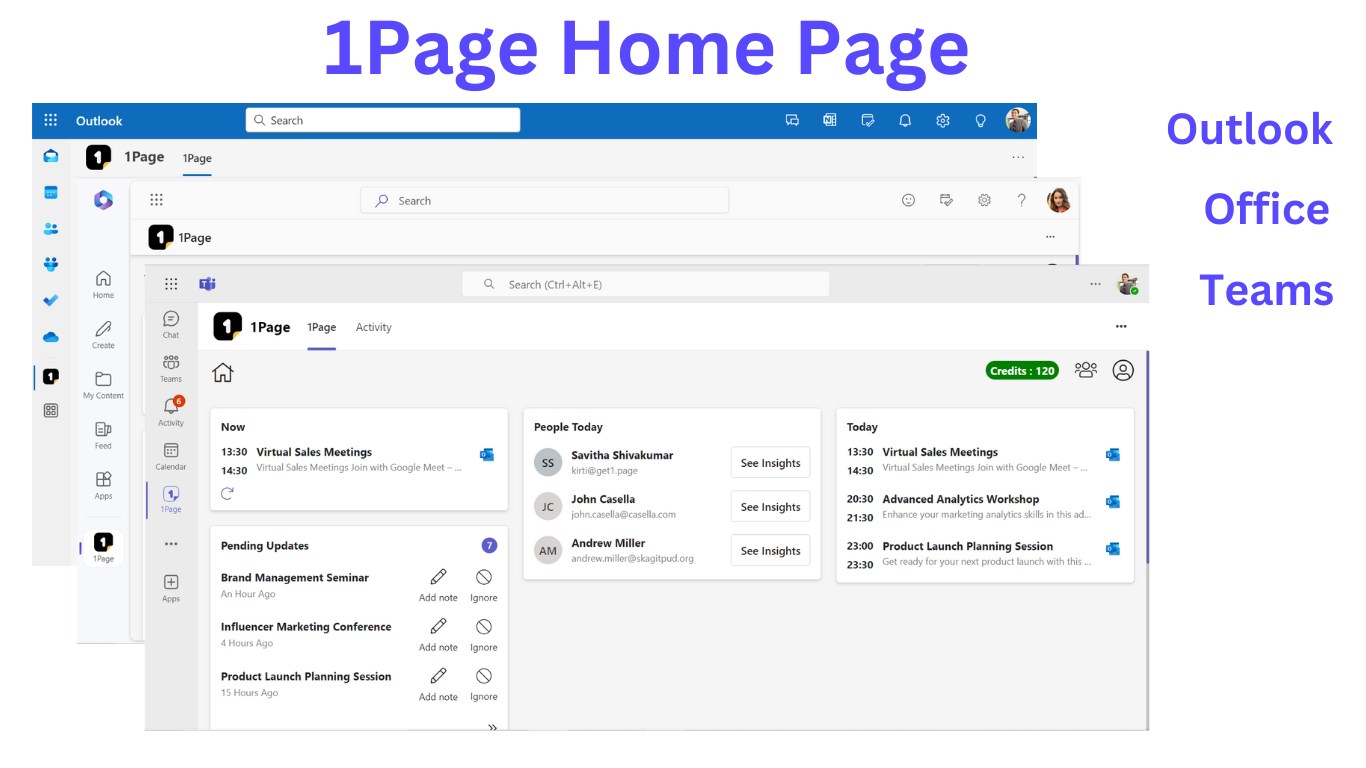Open Calendar in the Outlook left rail
This screenshot has height=768, width=1366.
click(51, 192)
